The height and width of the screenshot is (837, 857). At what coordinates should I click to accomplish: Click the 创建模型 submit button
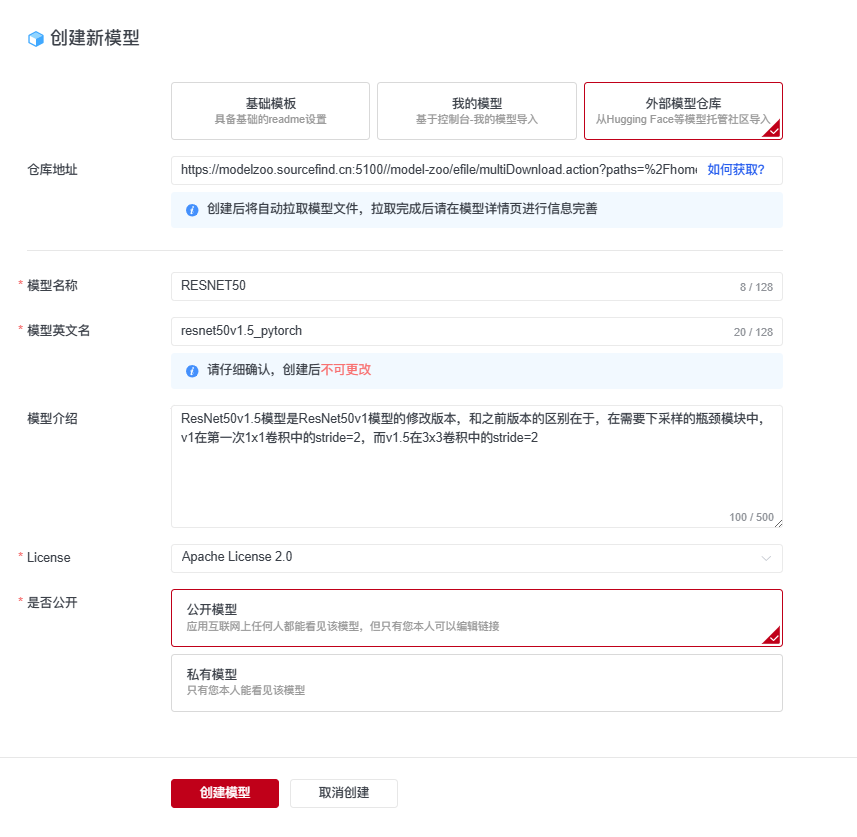coord(224,793)
